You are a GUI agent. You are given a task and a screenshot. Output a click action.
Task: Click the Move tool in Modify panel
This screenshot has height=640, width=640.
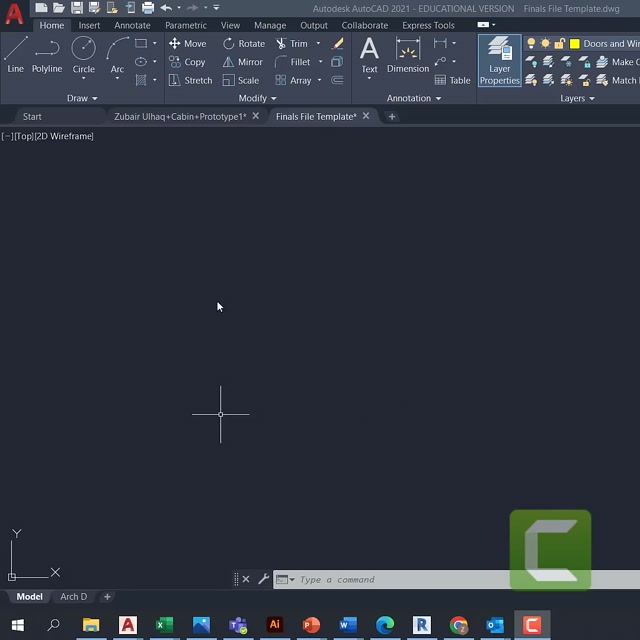(187, 44)
